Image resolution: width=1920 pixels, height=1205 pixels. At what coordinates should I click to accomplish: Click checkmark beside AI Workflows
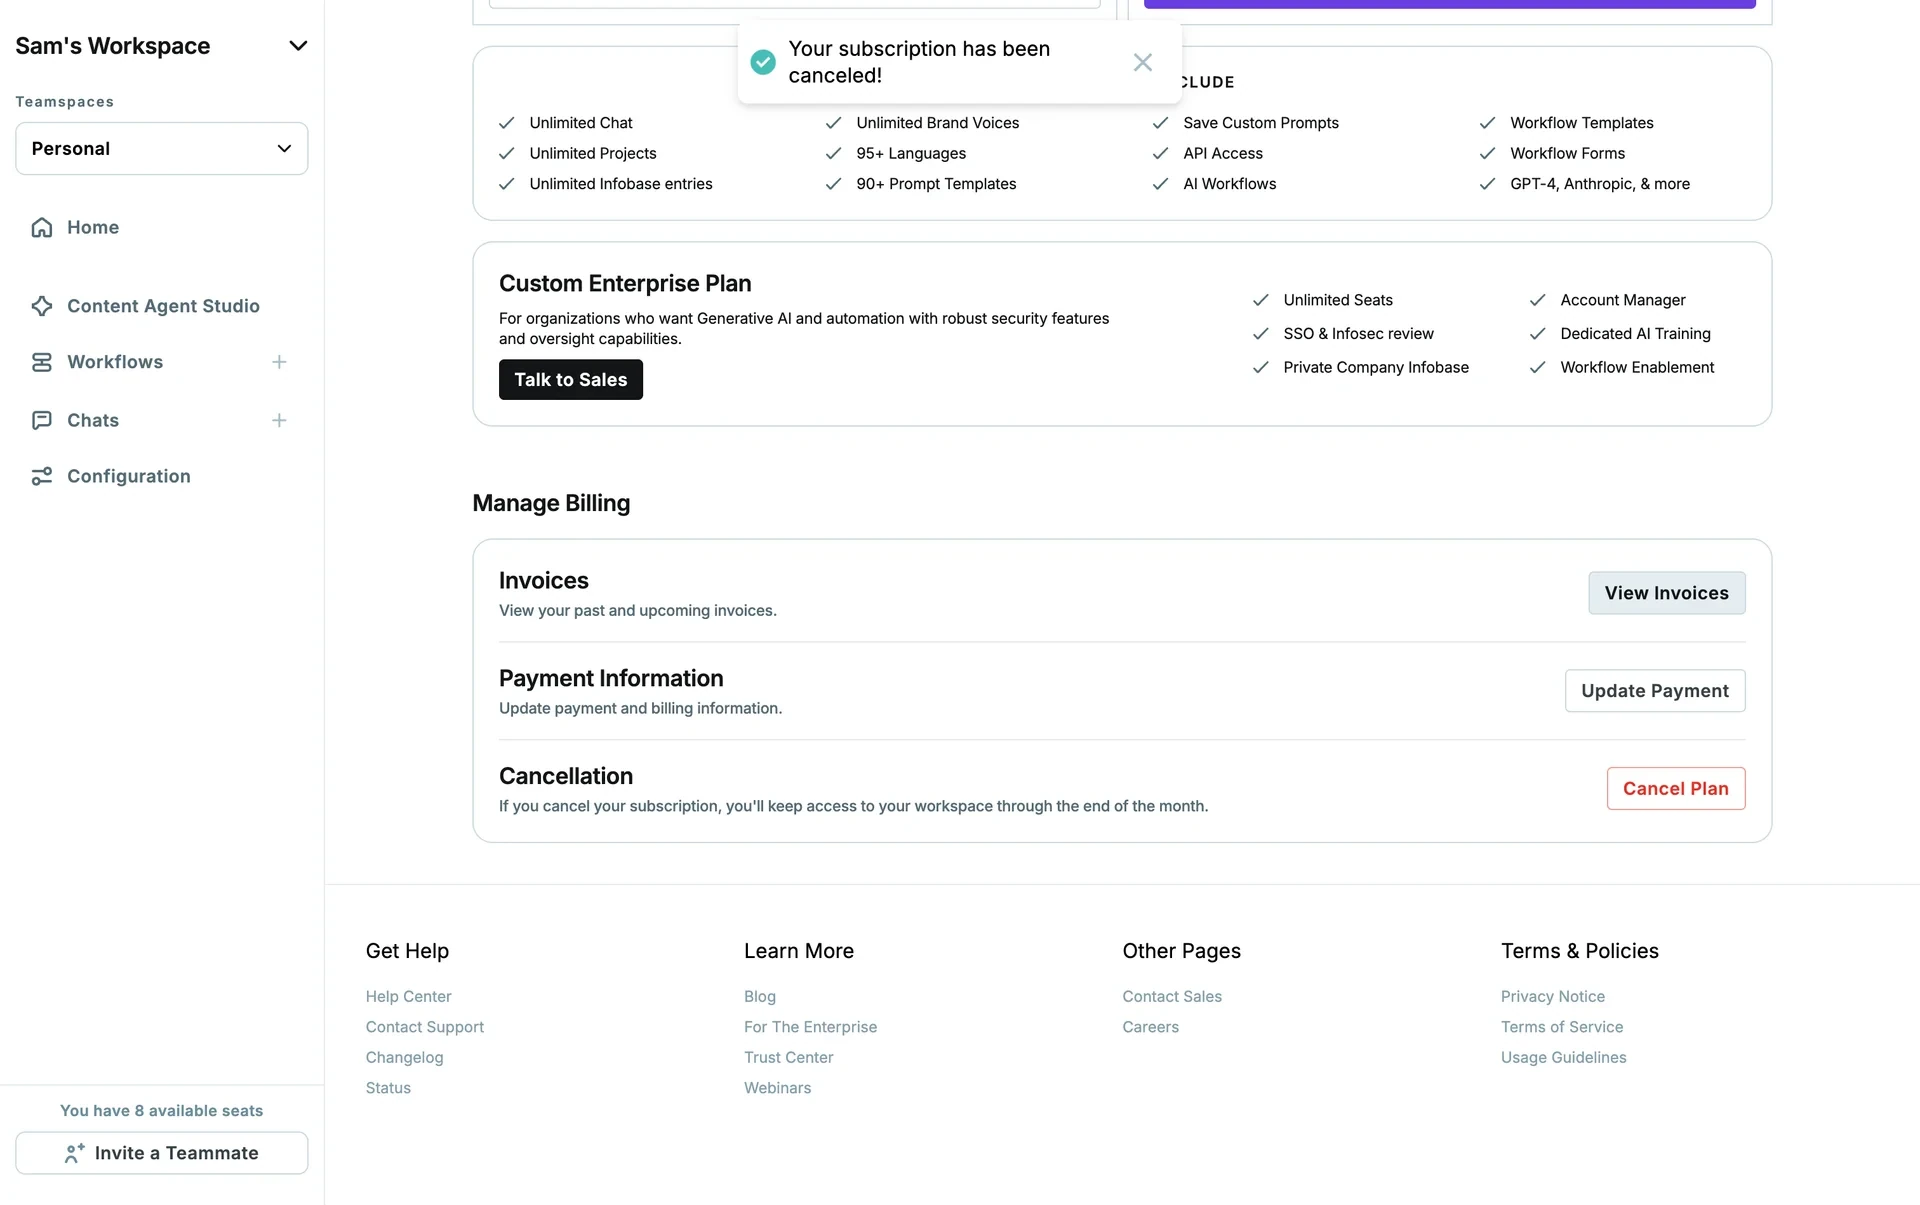pyautogui.click(x=1161, y=184)
